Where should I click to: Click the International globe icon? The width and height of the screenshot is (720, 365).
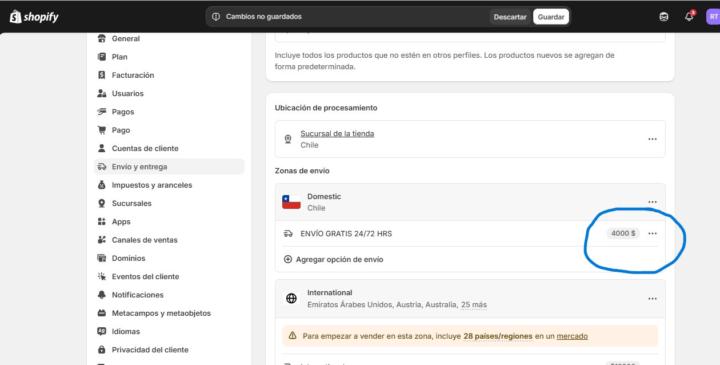click(291, 298)
